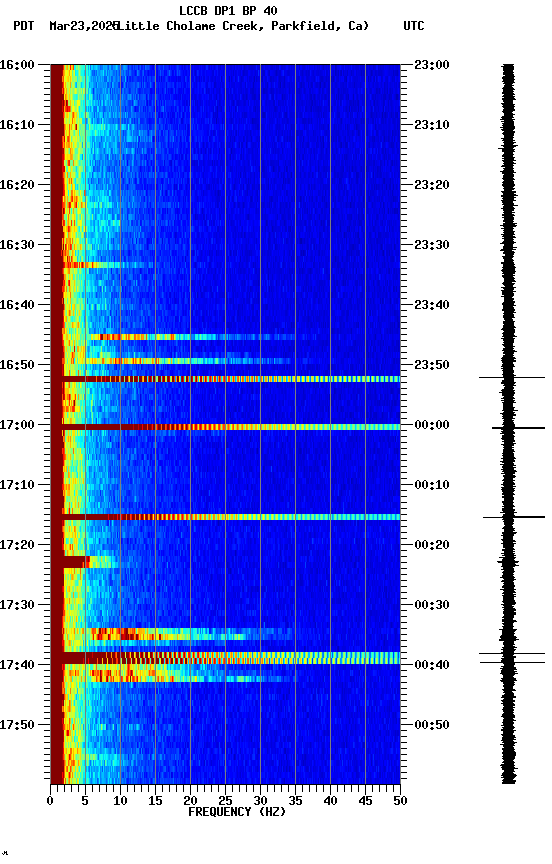Click the '00:10' UTC time label
The image size is (552, 864).
point(432,485)
